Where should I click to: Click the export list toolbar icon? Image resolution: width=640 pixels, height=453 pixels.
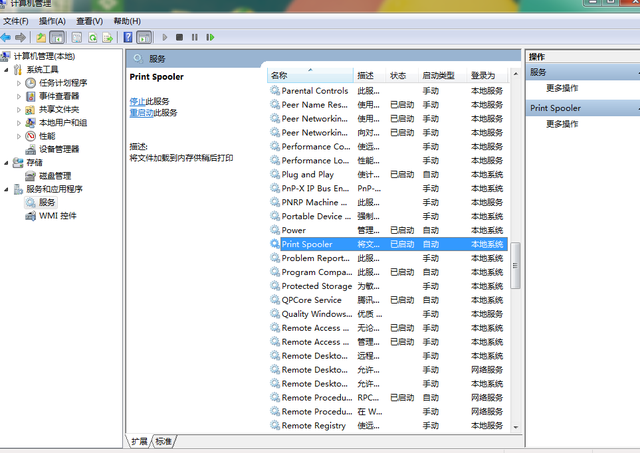pos(108,38)
